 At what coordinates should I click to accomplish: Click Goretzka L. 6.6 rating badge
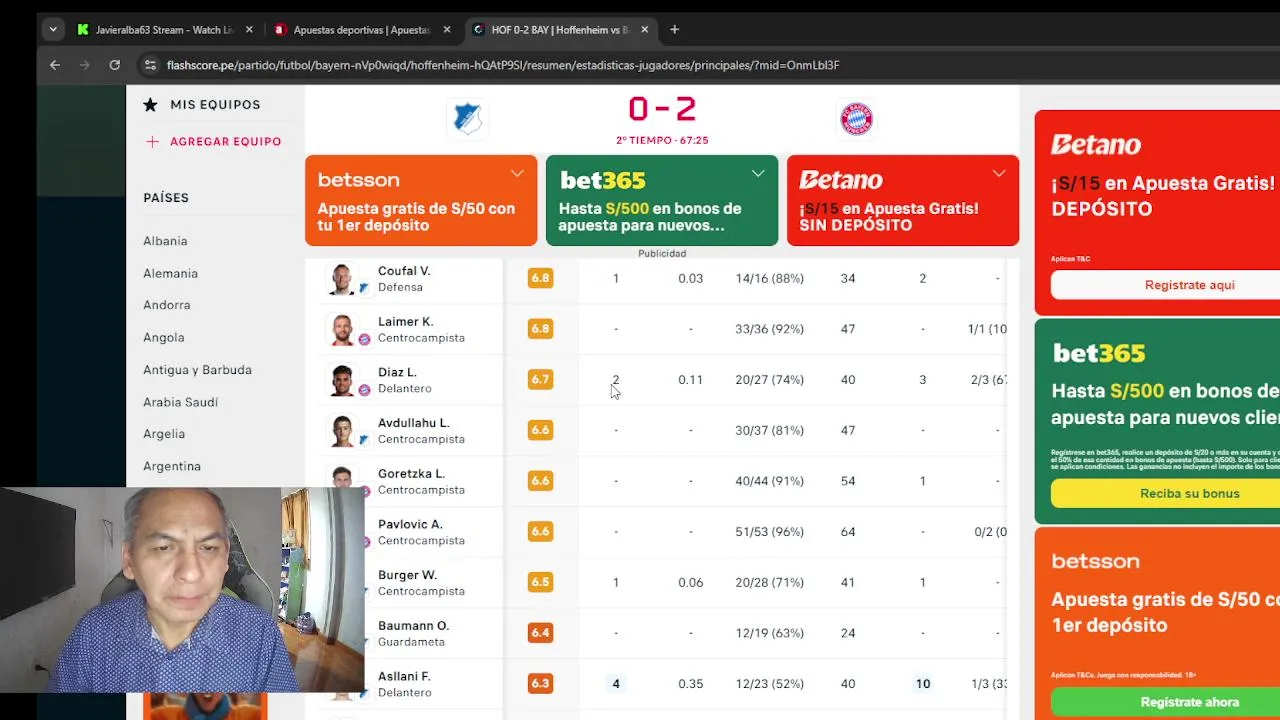[x=540, y=481]
